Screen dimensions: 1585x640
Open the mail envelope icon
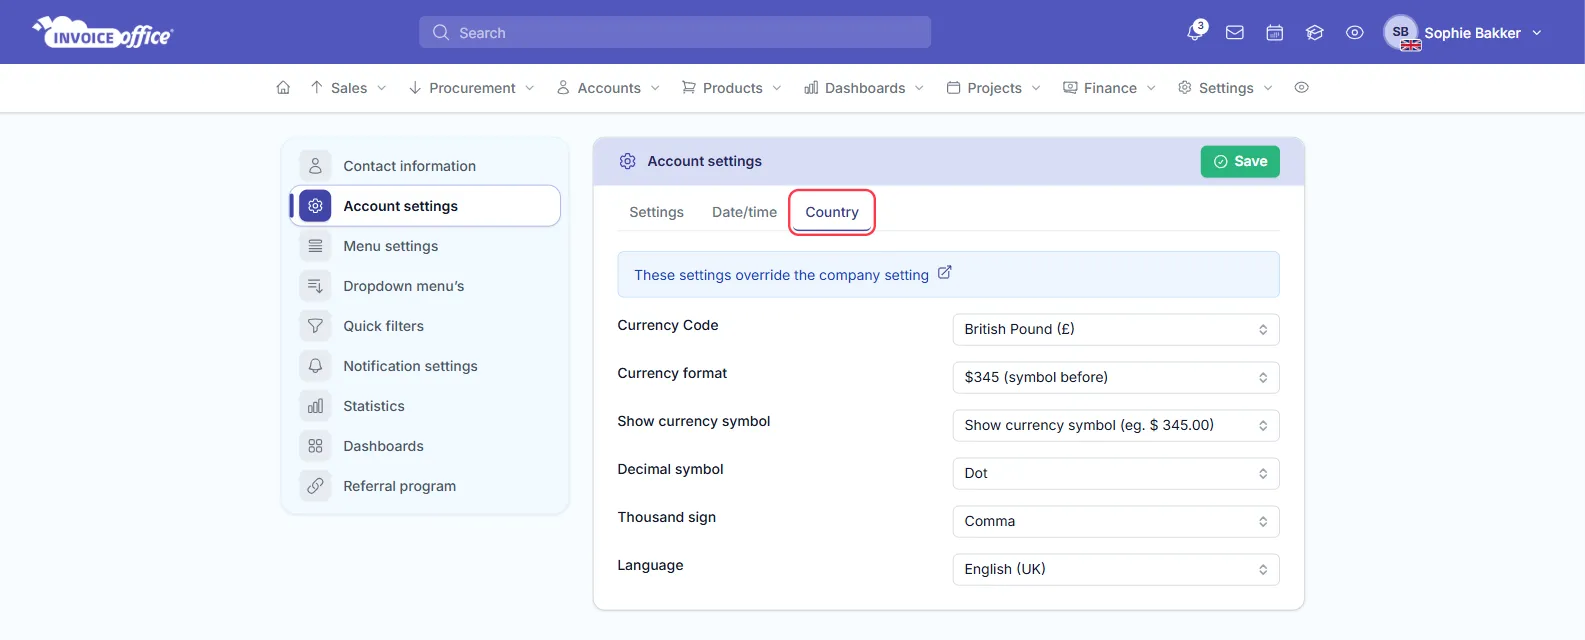coord(1235,33)
